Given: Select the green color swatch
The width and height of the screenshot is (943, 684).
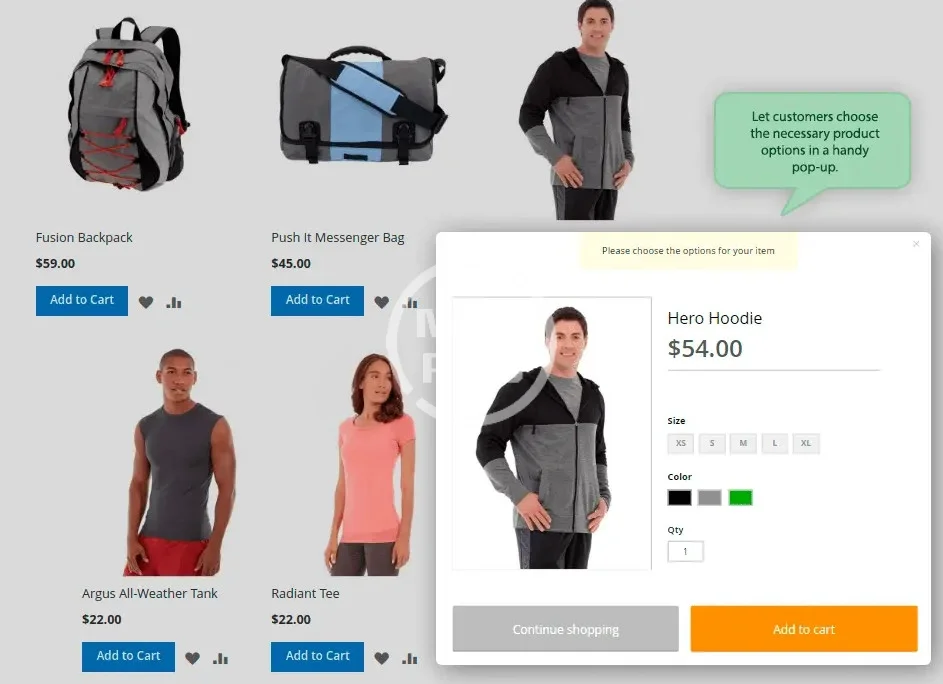Looking at the screenshot, I should [740, 498].
